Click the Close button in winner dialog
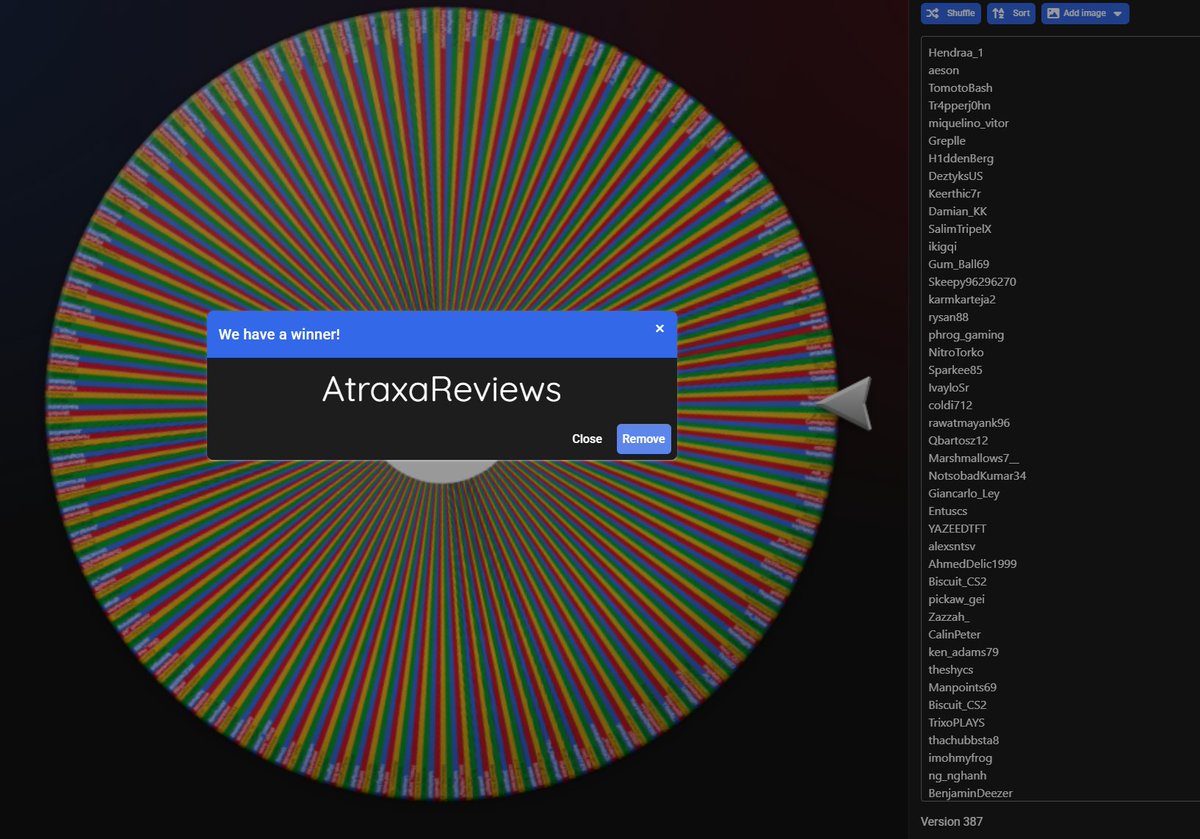This screenshot has height=839, width=1200. point(587,439)
